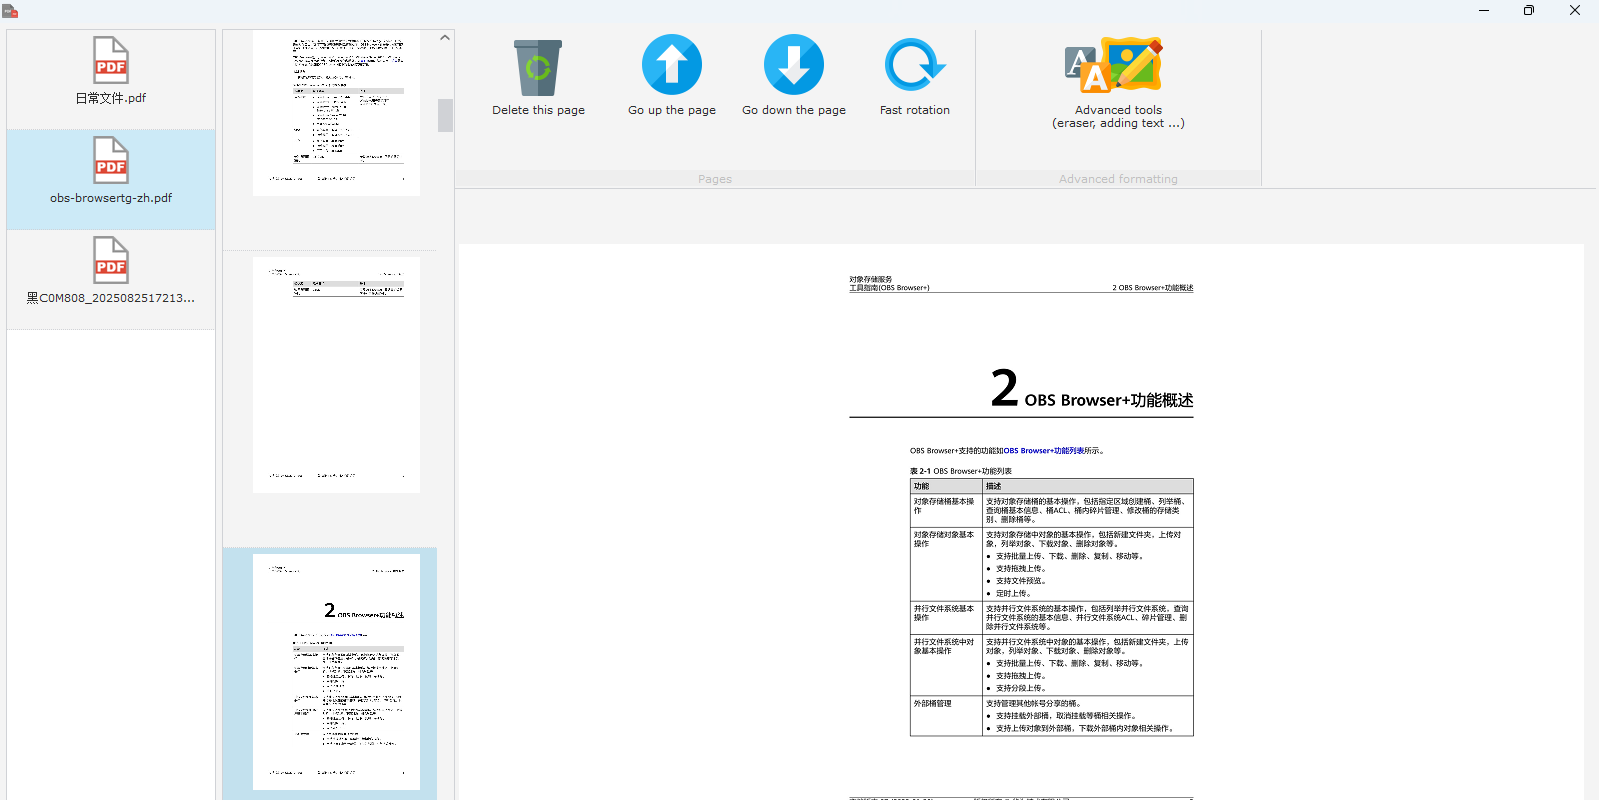Viewport: 1599px width, 800px height.
Task: Select the 日常文件.pdf file
Action: click(x=111, y=80)
